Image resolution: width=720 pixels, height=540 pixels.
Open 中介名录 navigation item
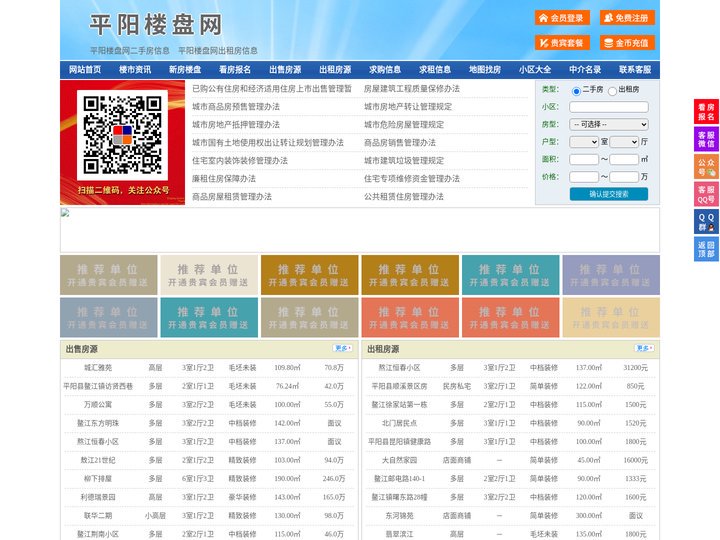585,70
